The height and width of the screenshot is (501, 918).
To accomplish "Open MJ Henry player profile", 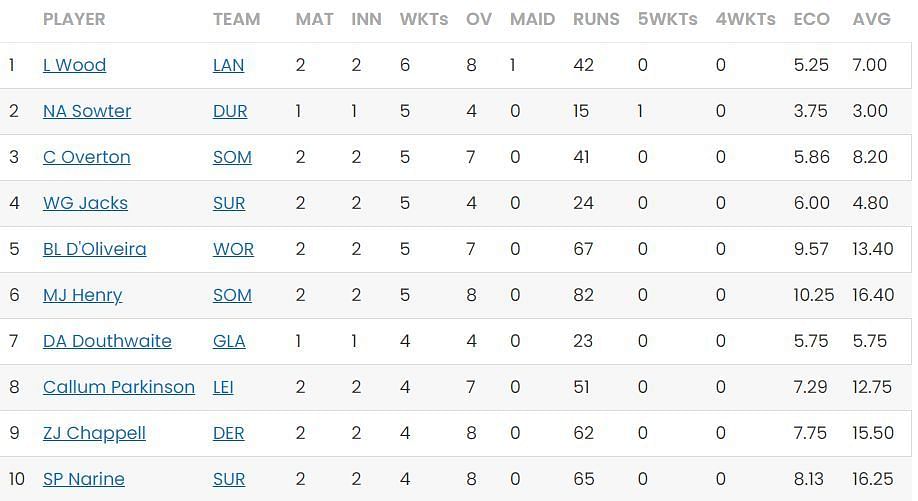I will click(x=82, y=295).
